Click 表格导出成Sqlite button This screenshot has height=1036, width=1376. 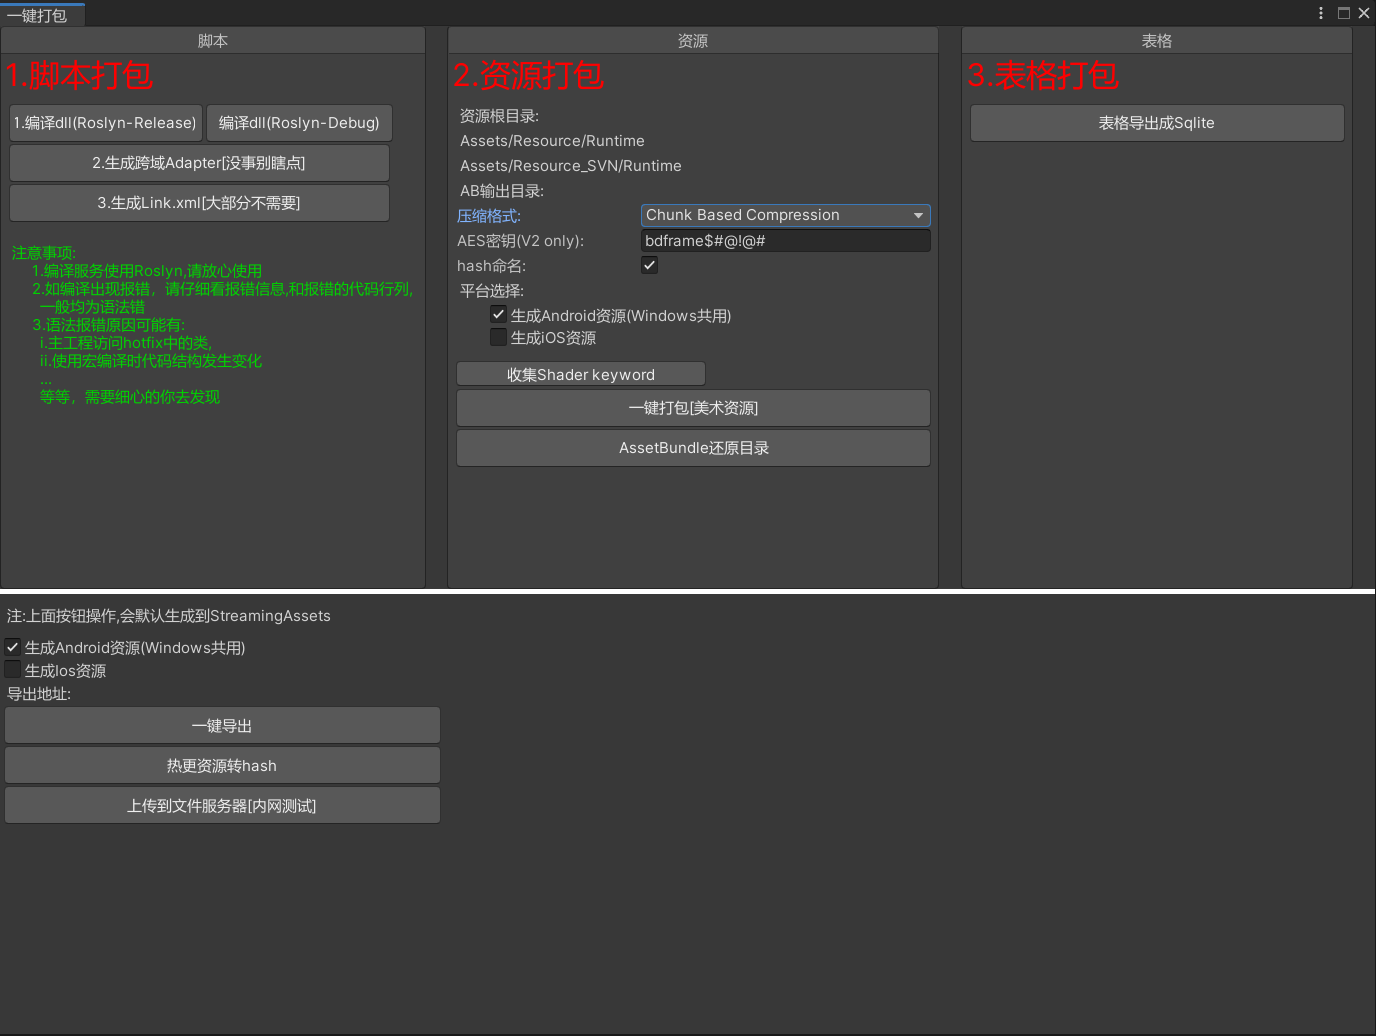tap(1157, 123)
